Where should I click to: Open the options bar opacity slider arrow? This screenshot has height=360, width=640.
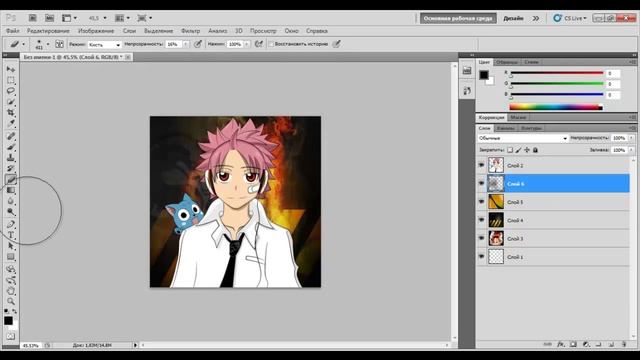tap(186, 44)
